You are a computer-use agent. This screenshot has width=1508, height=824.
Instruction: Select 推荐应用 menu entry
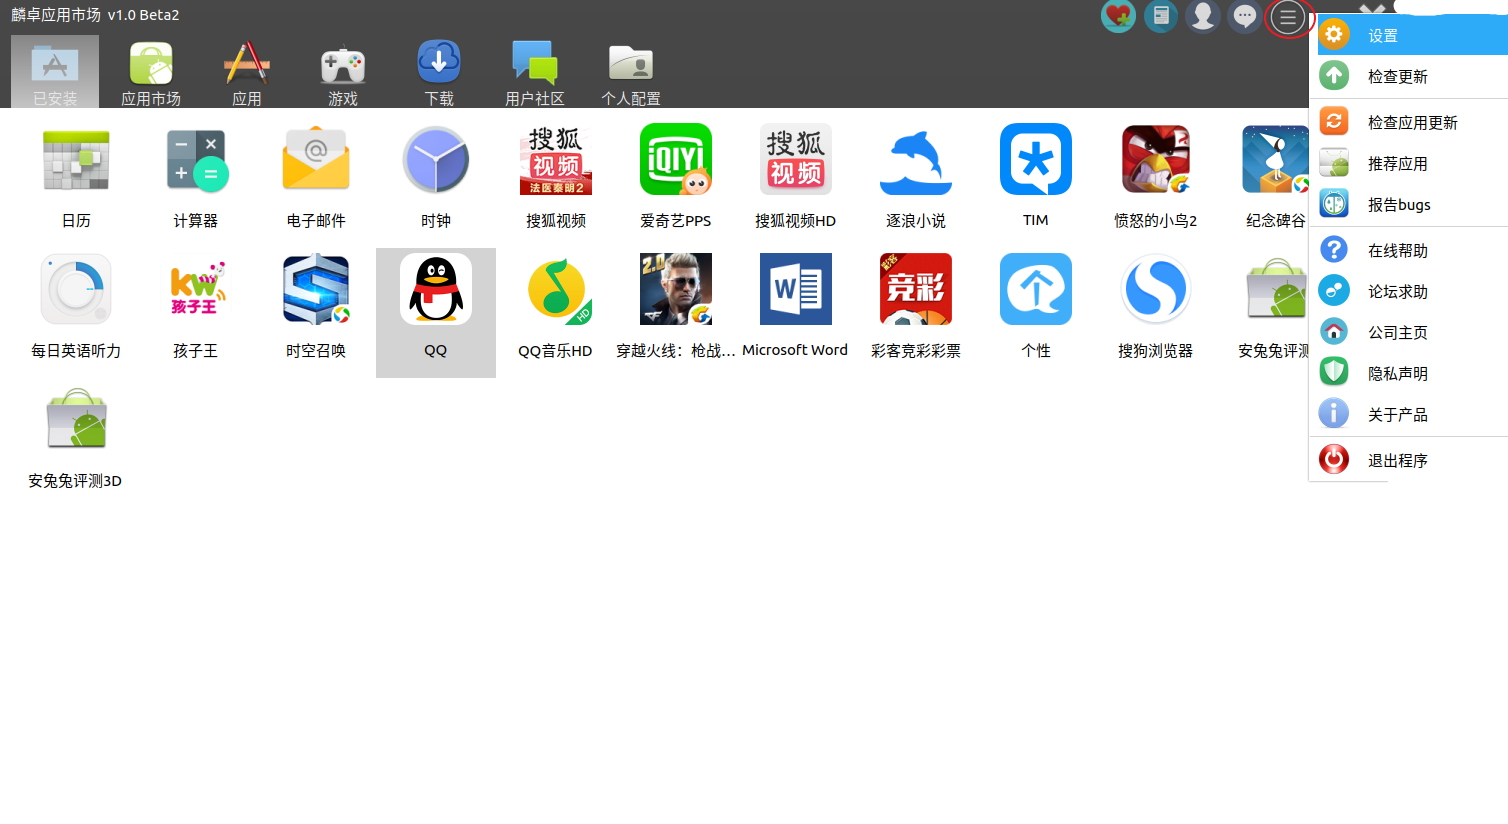click(1408, 163)
